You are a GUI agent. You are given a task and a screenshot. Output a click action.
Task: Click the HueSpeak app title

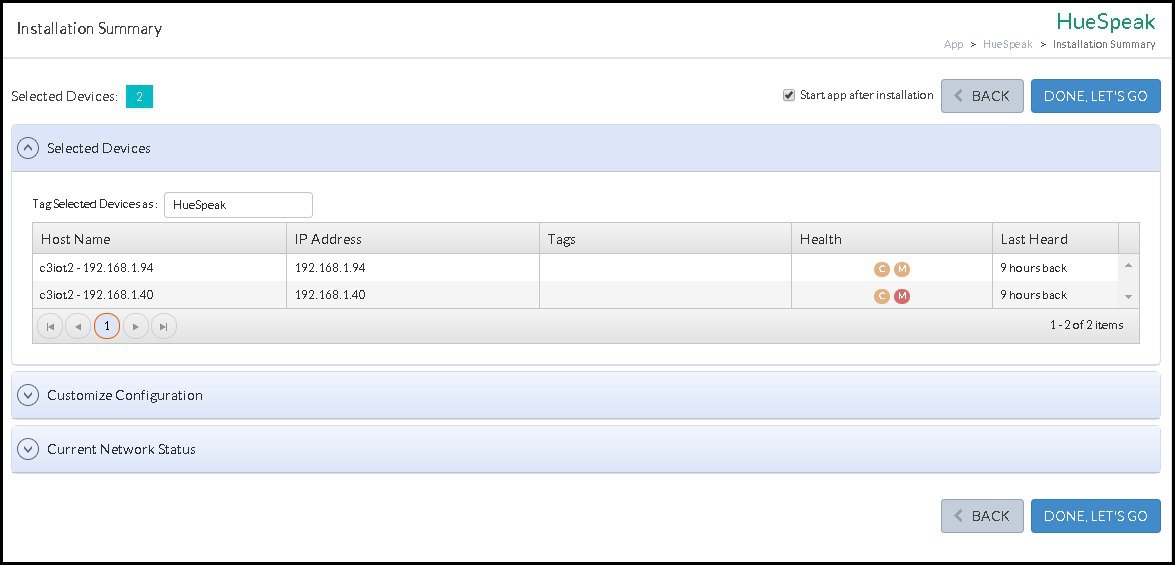point(1106,20)
